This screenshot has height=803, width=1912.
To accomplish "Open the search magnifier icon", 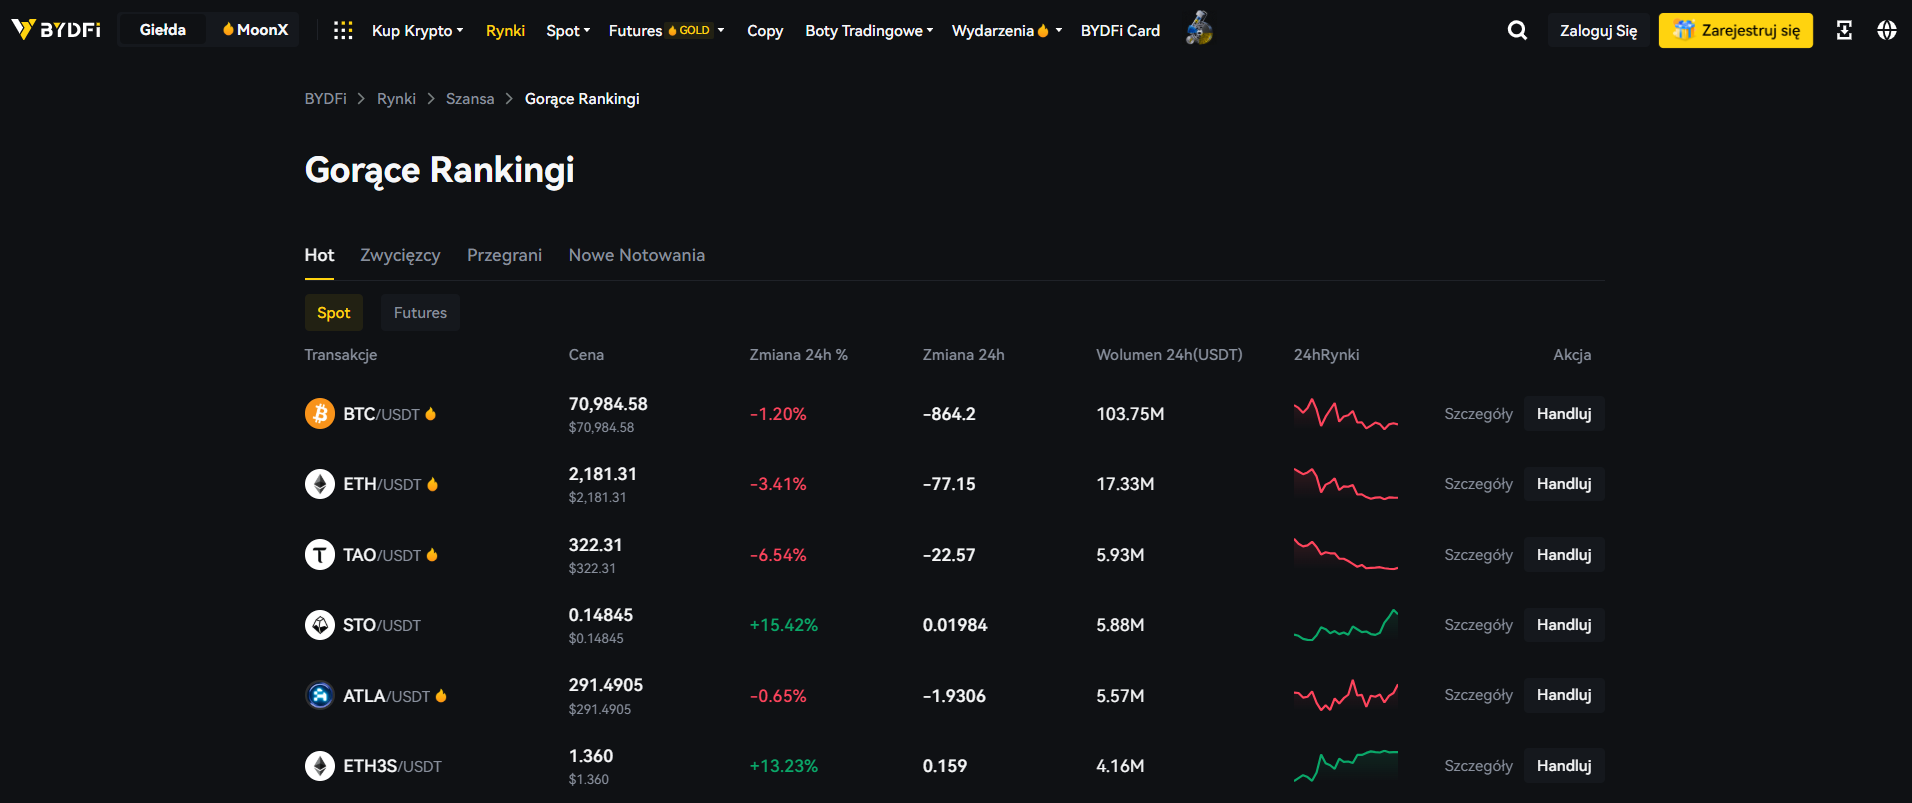I will click(x=1517, y=30).
